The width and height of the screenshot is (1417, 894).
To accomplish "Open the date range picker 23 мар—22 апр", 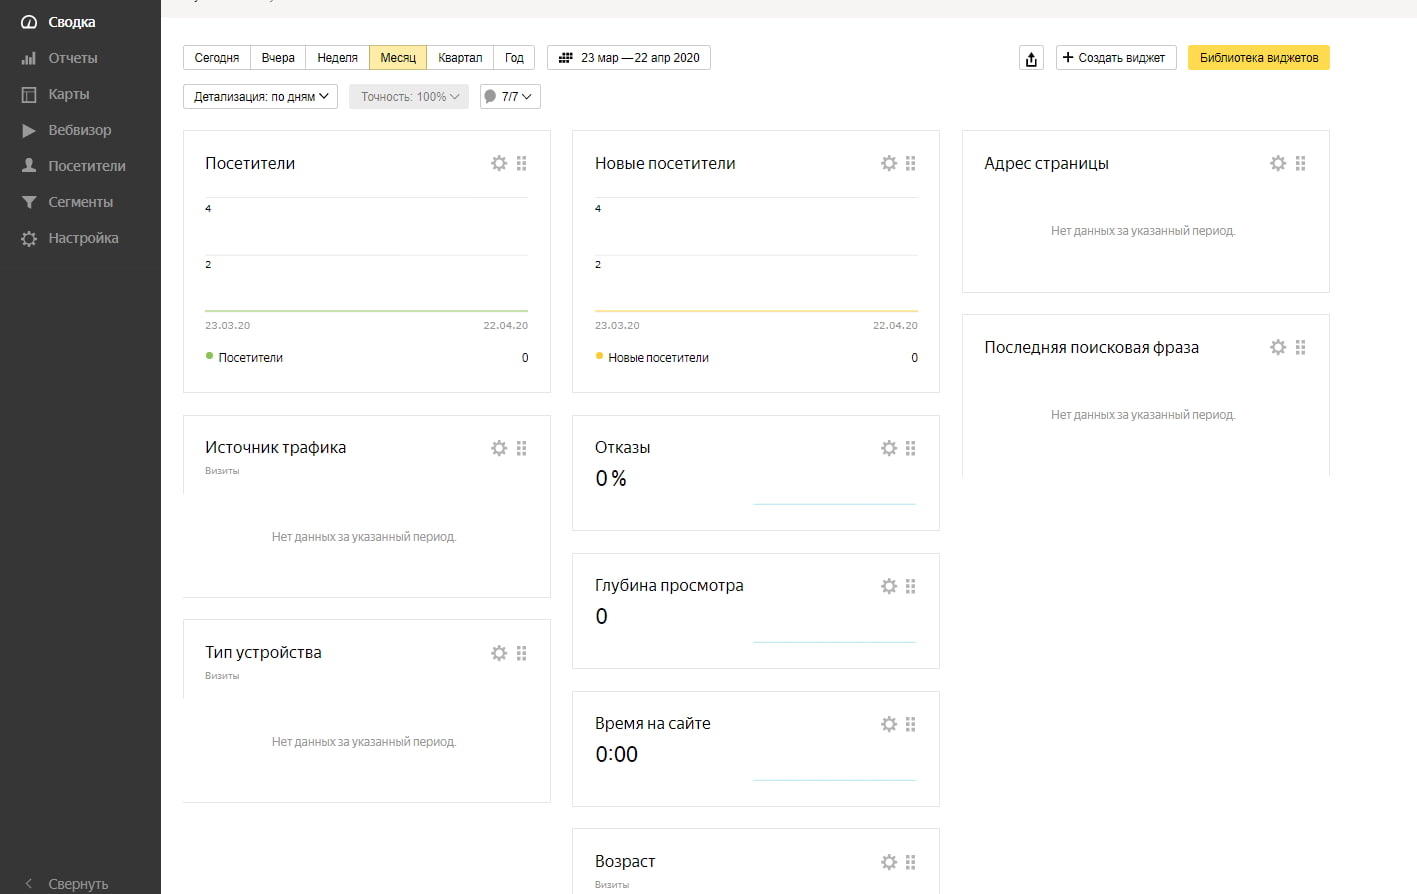I will (x=629, y=58).
